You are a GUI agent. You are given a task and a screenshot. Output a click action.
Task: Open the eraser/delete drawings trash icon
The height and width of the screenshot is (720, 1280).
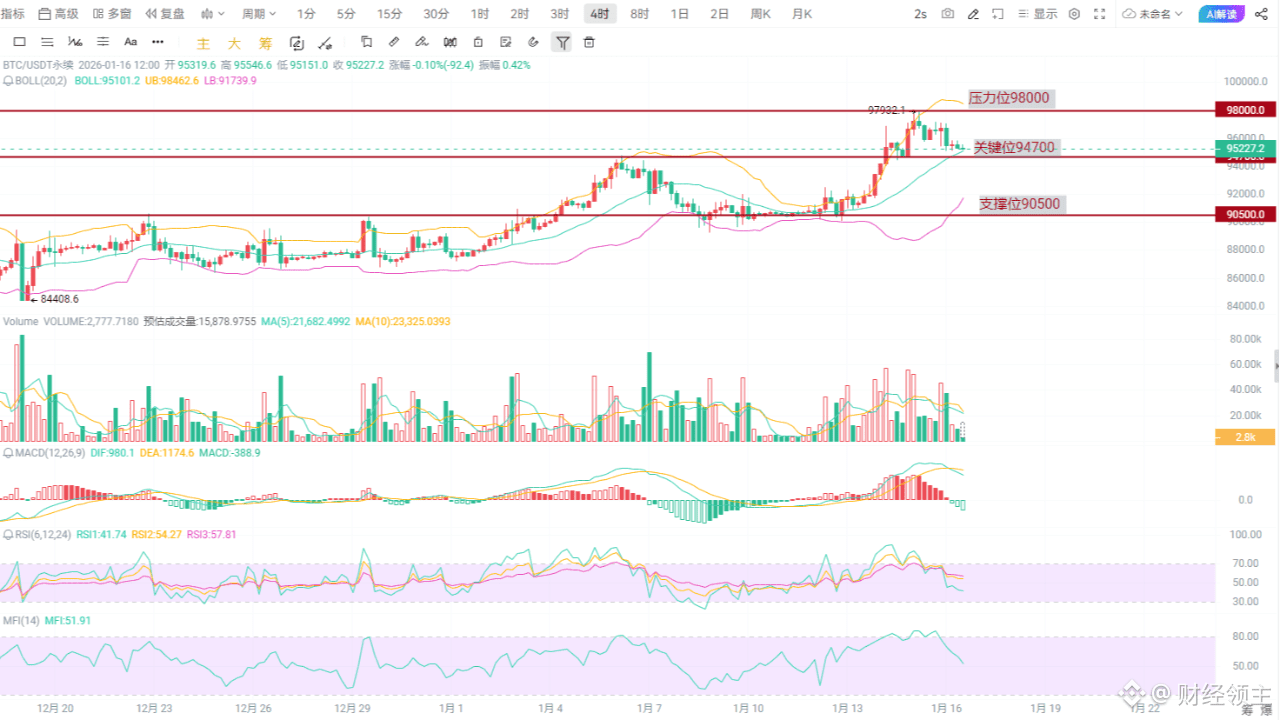[590, 42]
